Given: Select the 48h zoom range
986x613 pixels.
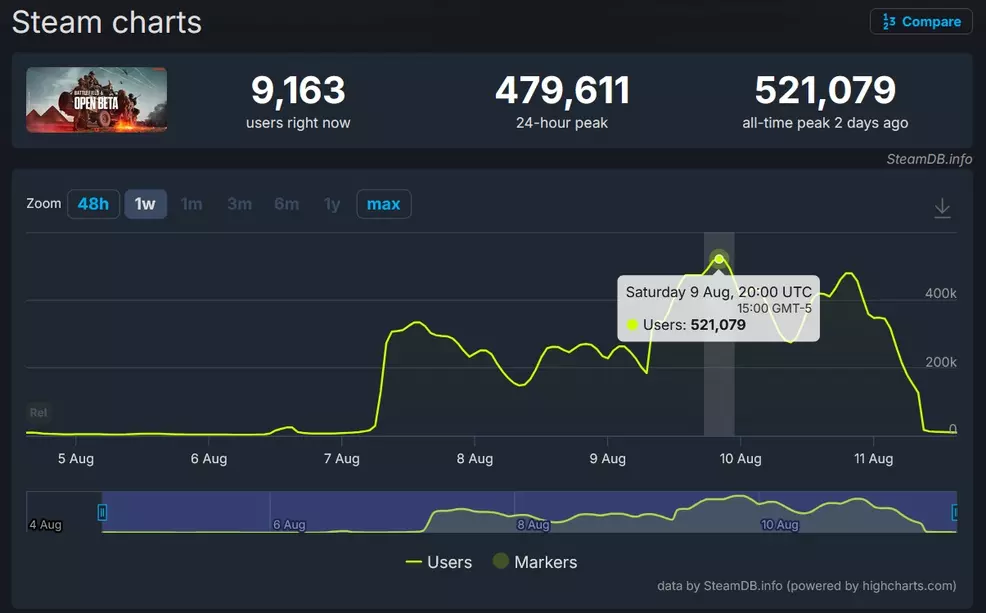Looking at the screenshot, I should click(93, 204).
